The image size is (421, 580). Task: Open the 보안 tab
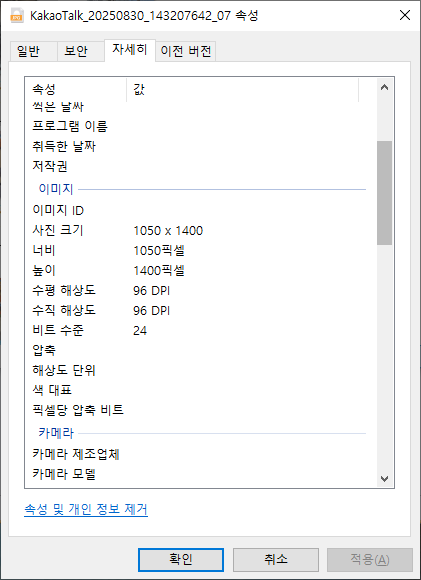81,51
